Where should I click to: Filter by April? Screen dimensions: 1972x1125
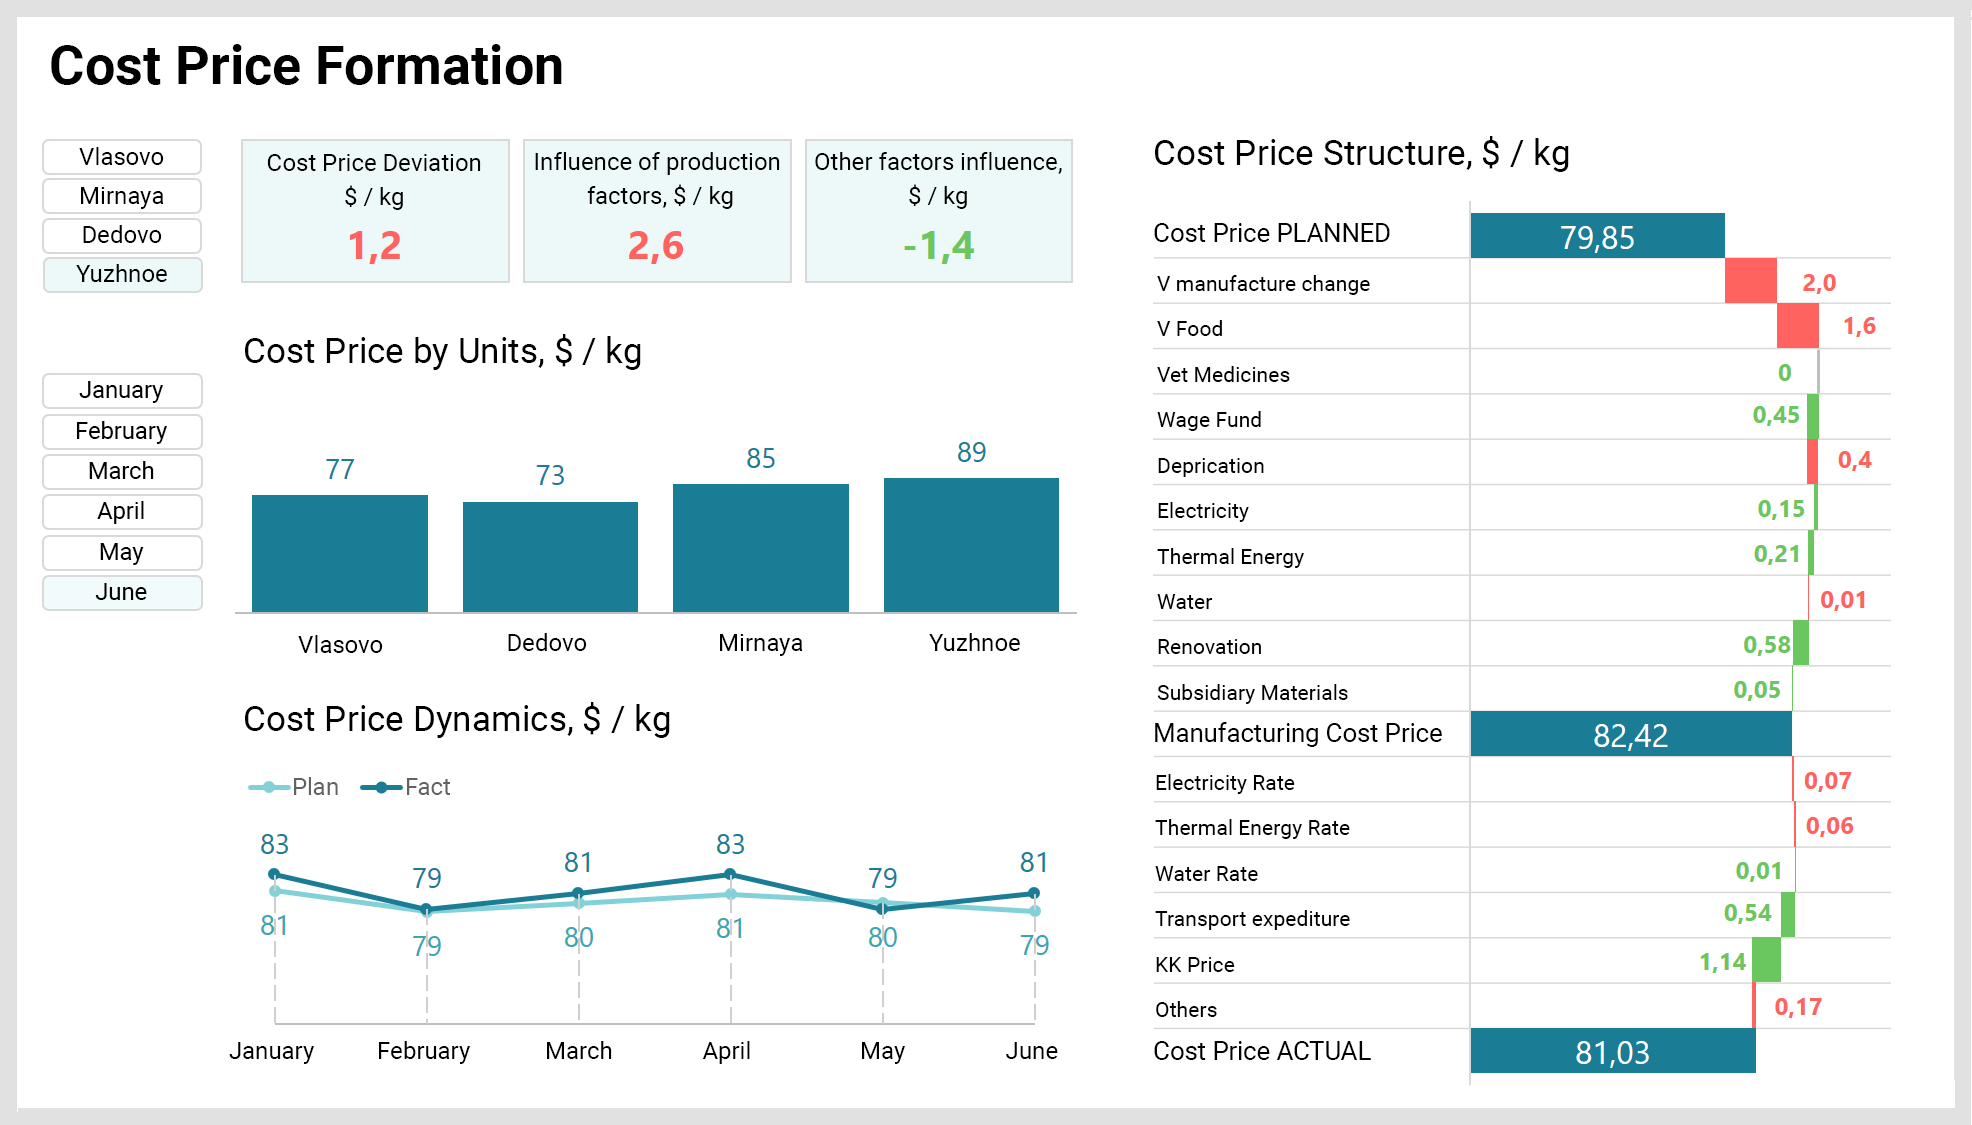coord(122,511)
